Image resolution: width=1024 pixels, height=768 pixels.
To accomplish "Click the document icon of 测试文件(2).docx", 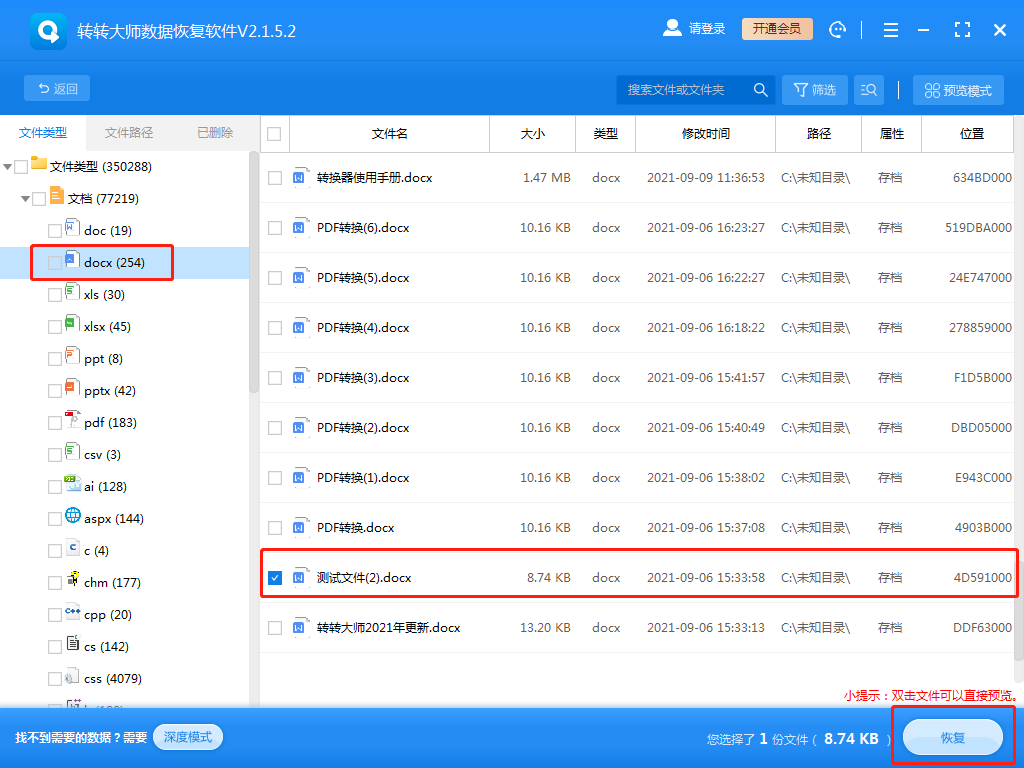I will point(300,577).
